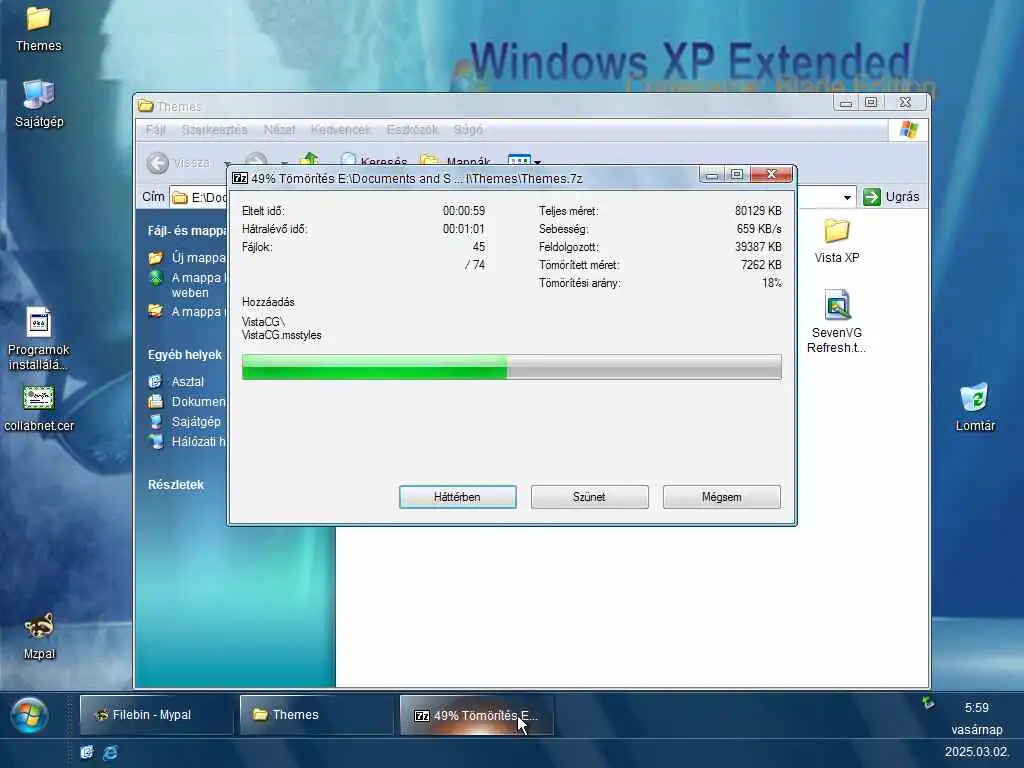Click the Start orb button
This screenshot has height=768, width=1024.
(29, 714)
